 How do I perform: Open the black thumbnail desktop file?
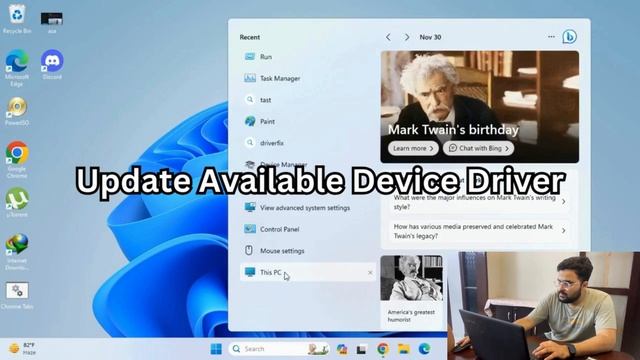(52, 22)
